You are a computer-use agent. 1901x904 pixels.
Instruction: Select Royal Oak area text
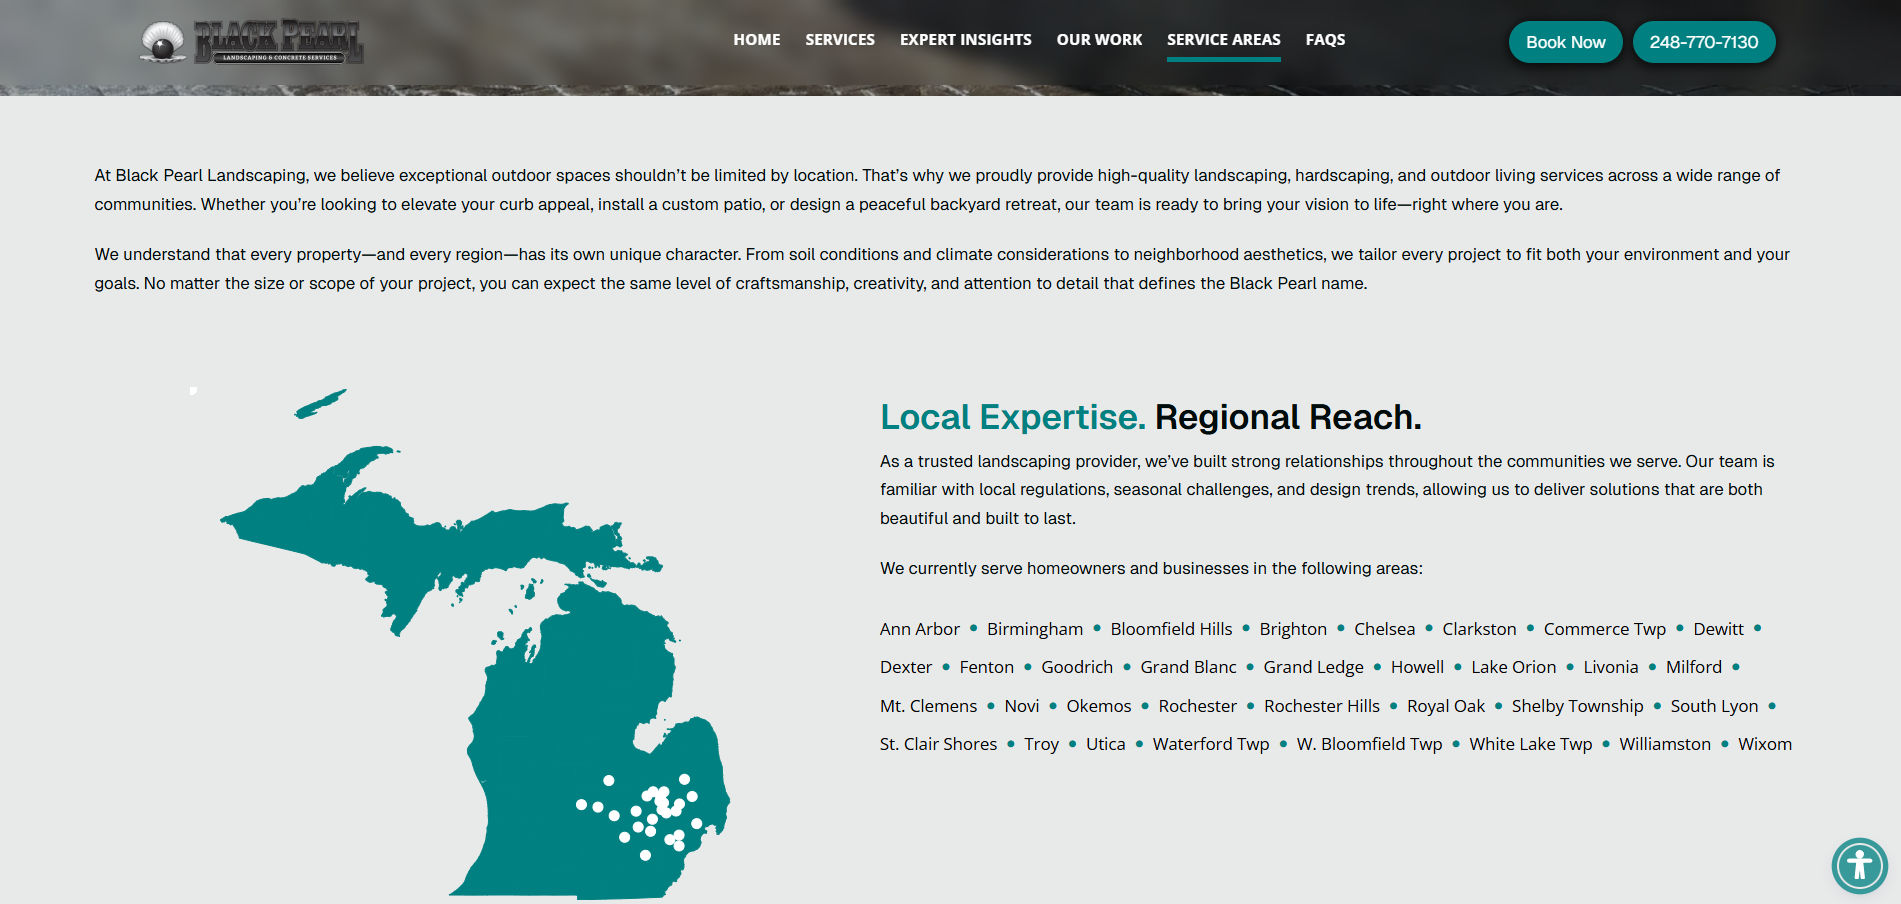[x=1446, y=706]
